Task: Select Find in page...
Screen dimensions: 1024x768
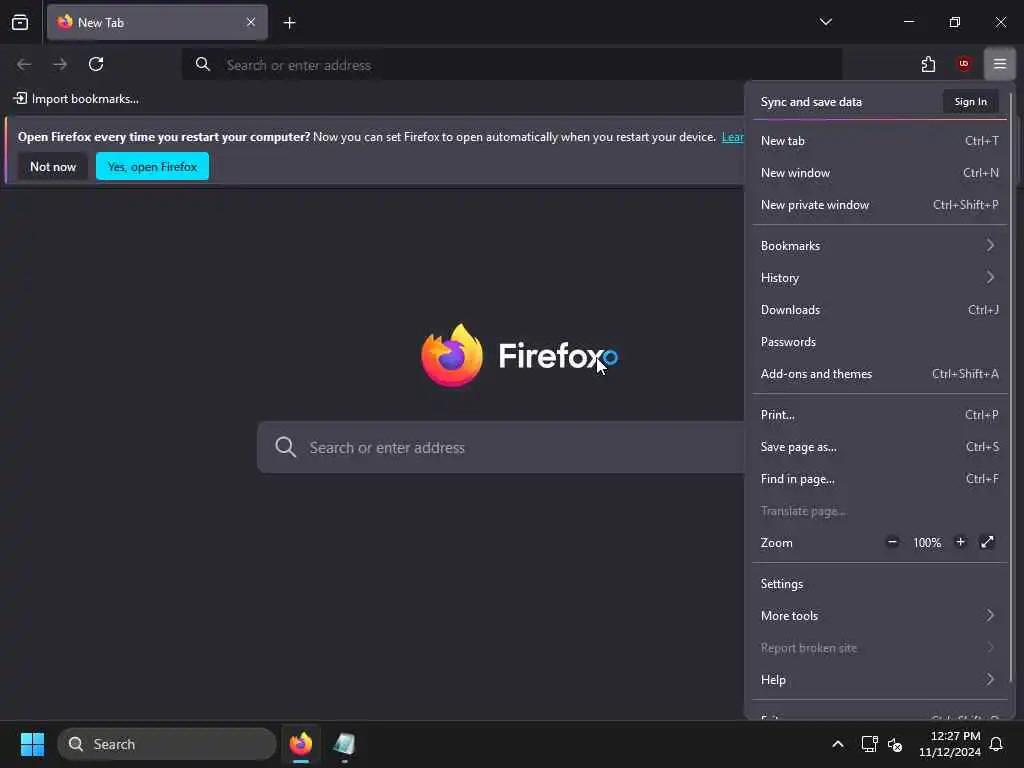Action: click(x=879, y=479)
